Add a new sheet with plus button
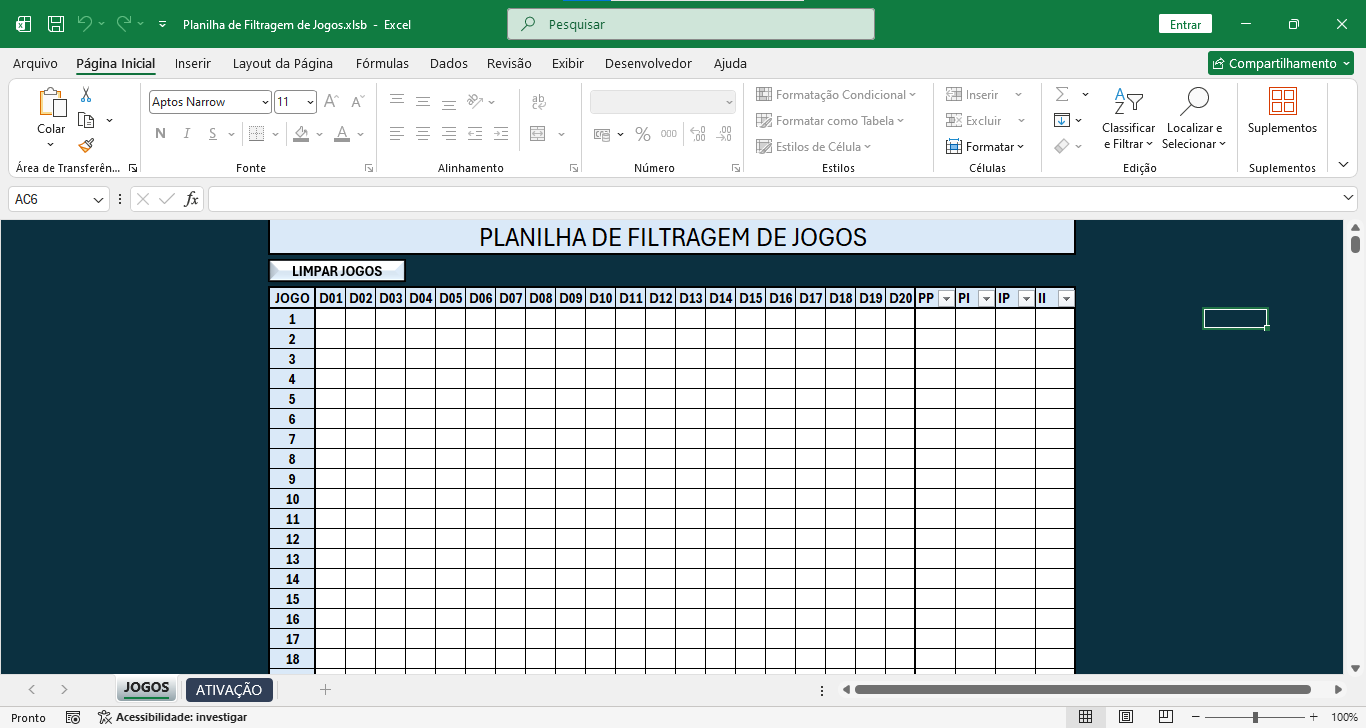Screen dimensions: 1366x728 pyautogui.click(x=325, y=690)
